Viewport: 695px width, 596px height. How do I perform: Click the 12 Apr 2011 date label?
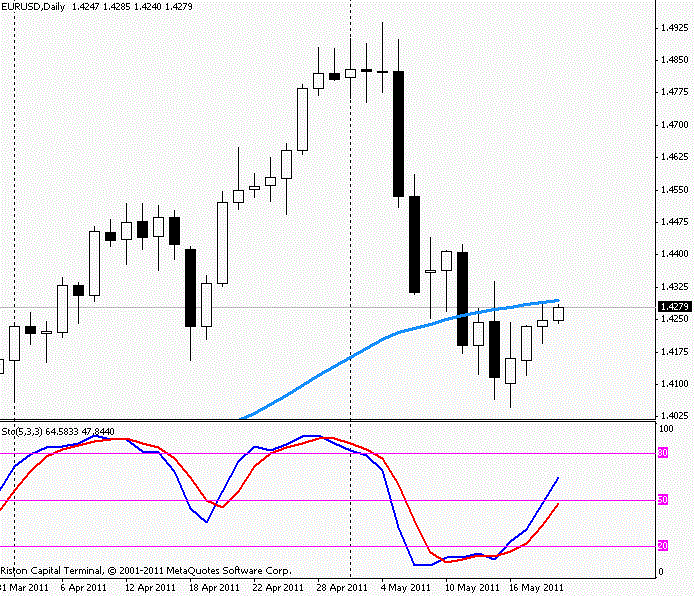click(x=150, y=588)
